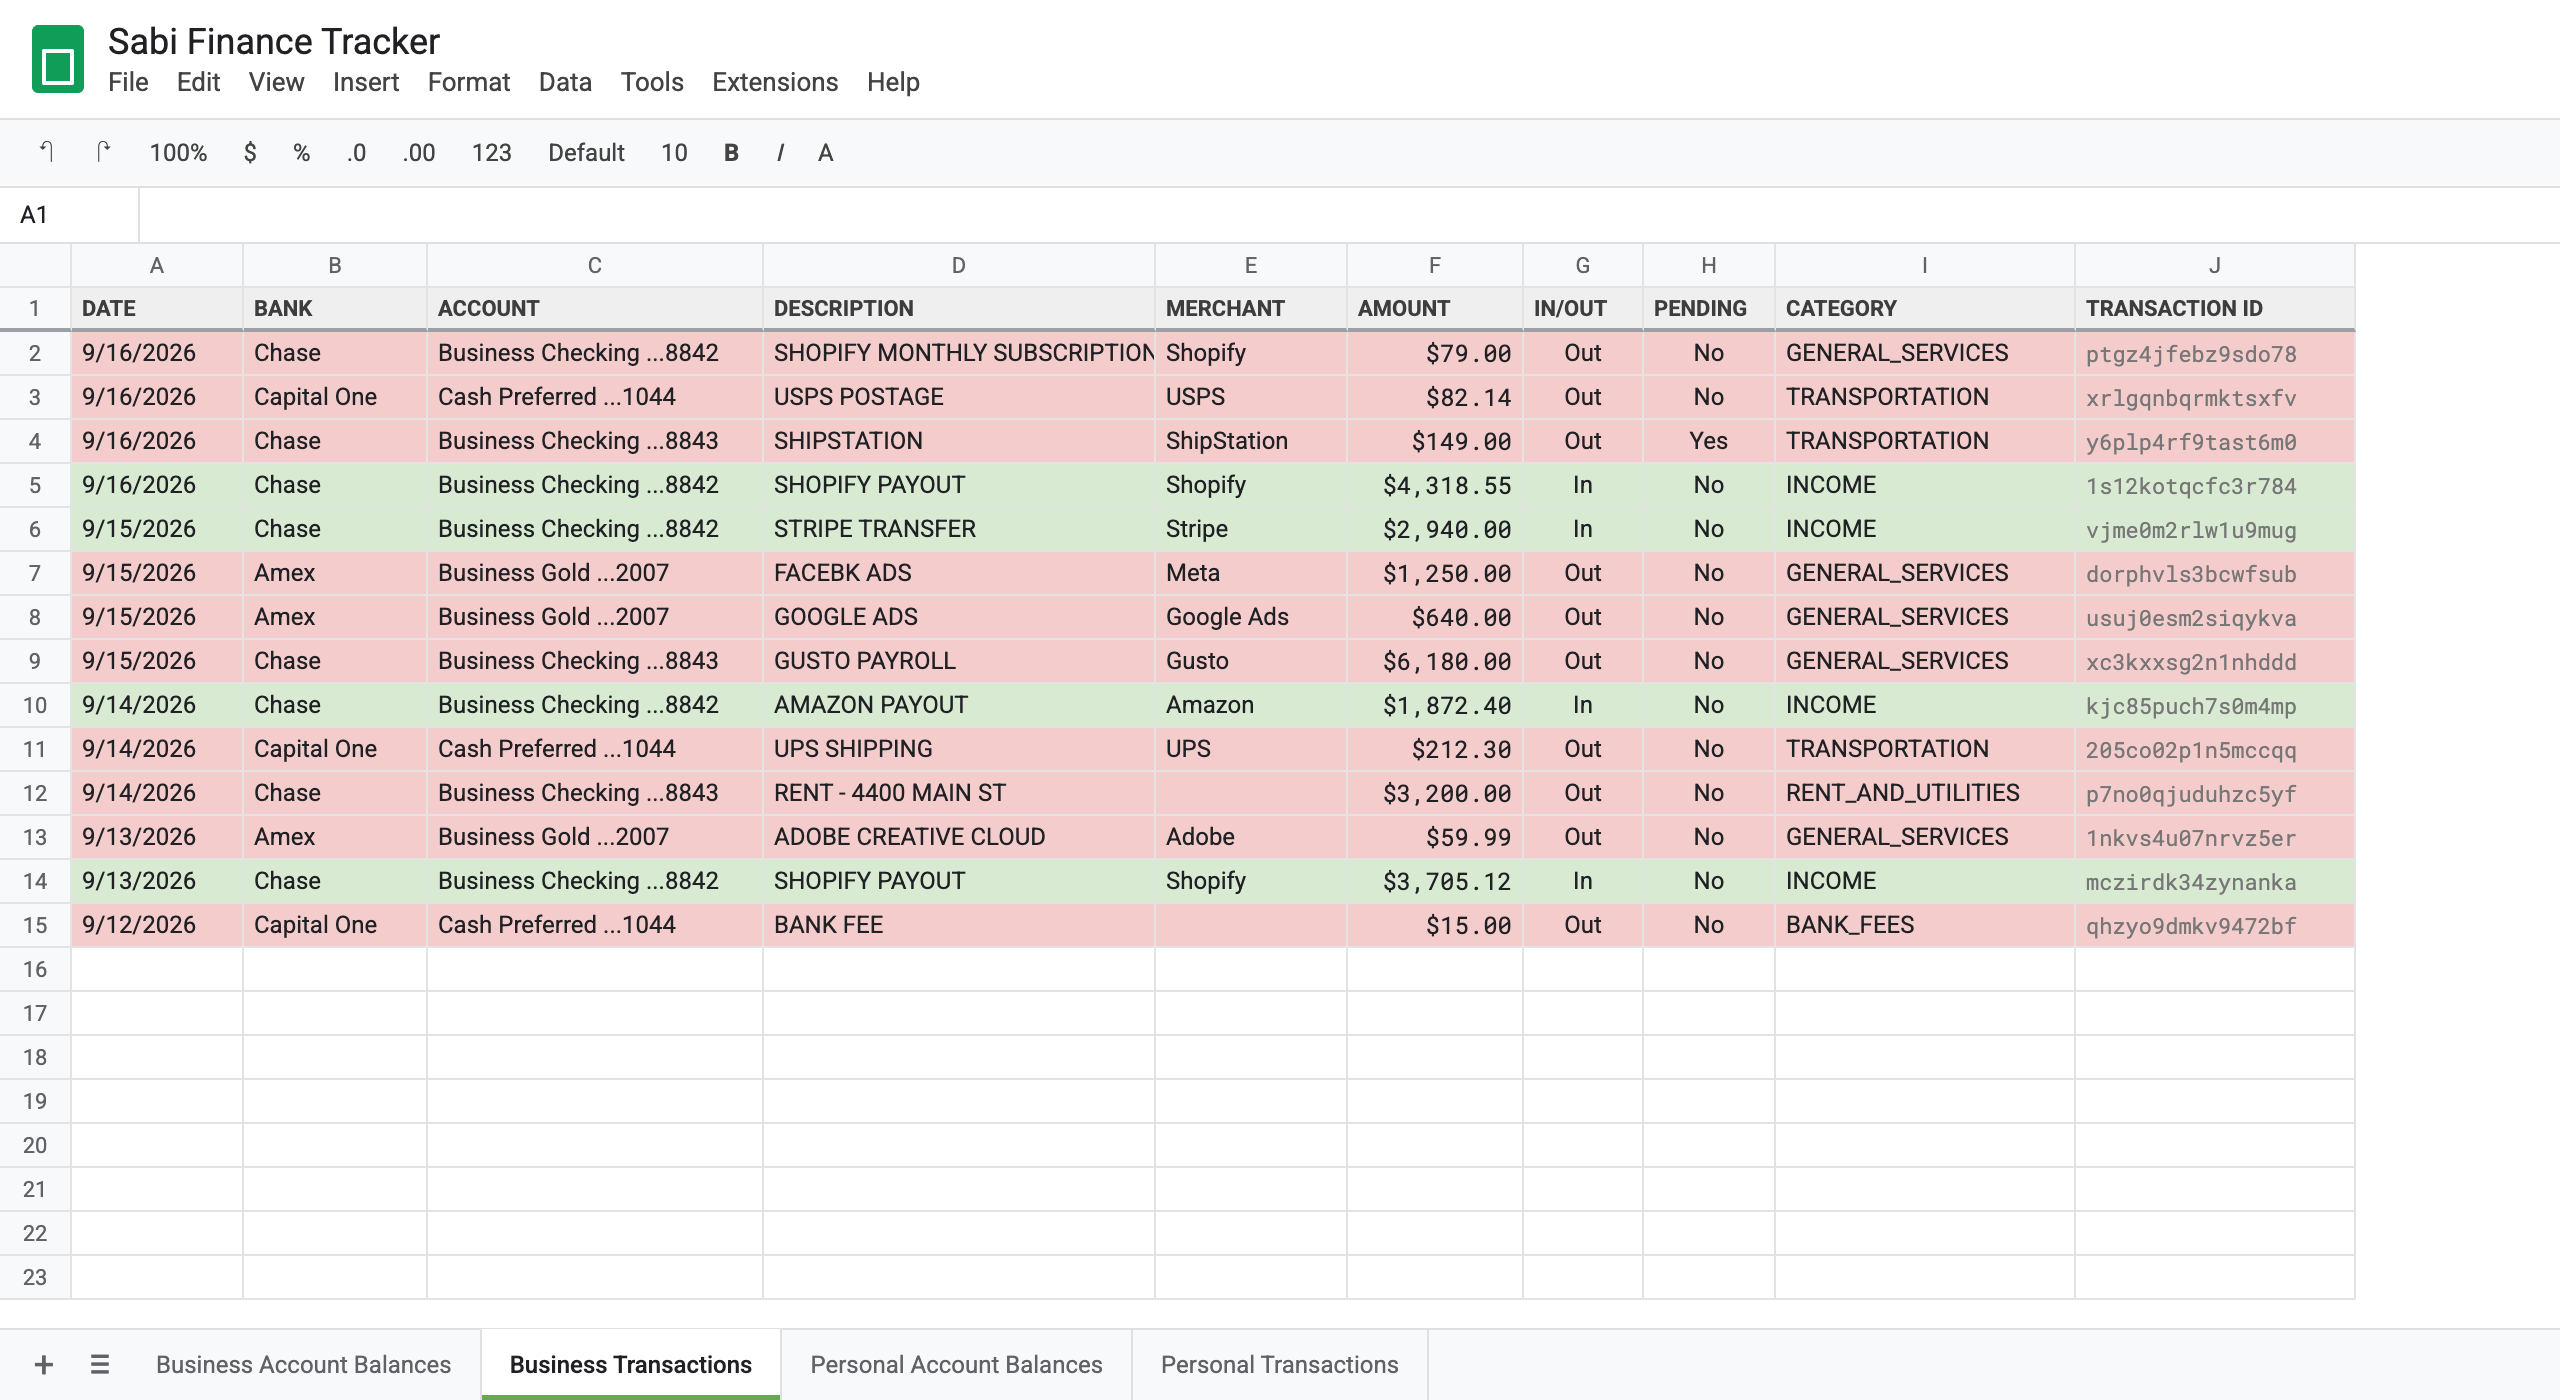The image size is (2560, 1400).
Task: Select column A header
Action: pyautogui.click(x=157, y=265)
